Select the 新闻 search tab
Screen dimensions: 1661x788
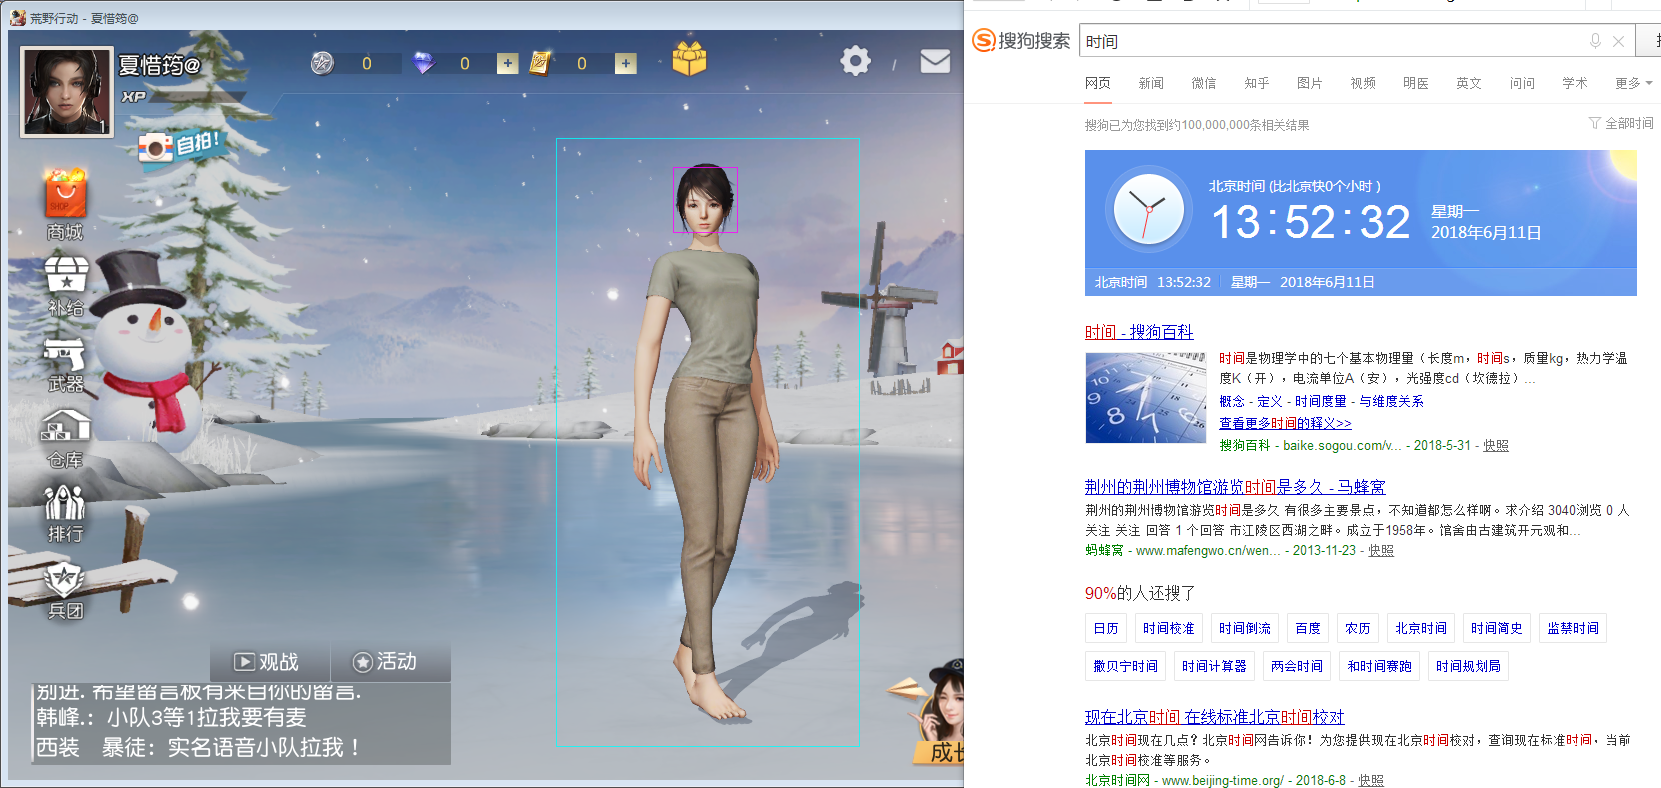click(x=1151, y=83)
